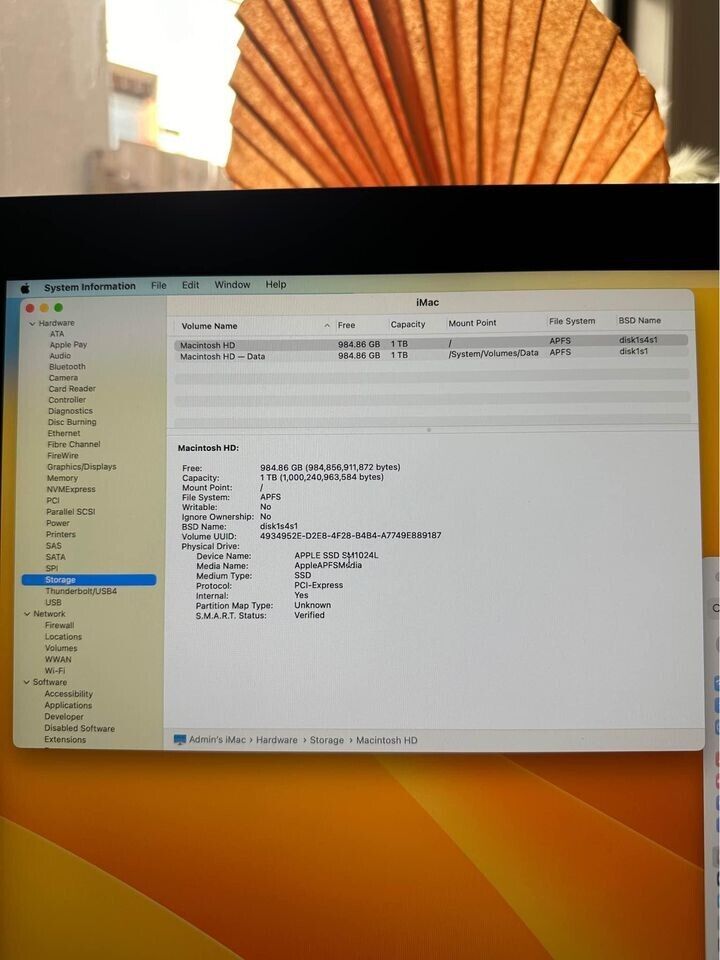720x960 pixels.
Task: Select WWAN under Network
Action: (x=58, y=659)
